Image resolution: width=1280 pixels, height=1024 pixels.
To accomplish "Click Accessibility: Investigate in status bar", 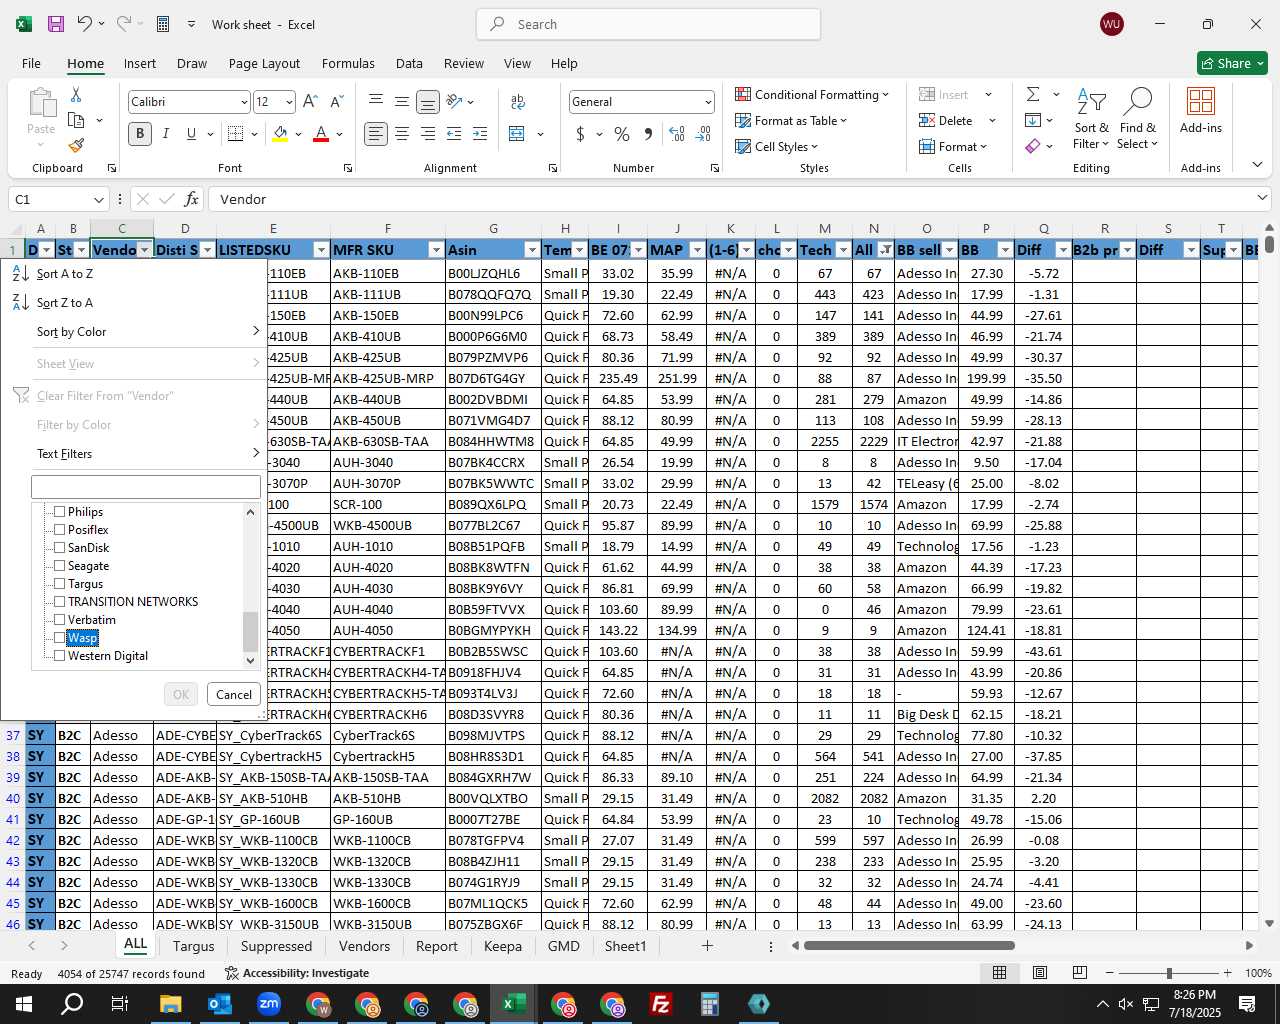I will (297, 973).
